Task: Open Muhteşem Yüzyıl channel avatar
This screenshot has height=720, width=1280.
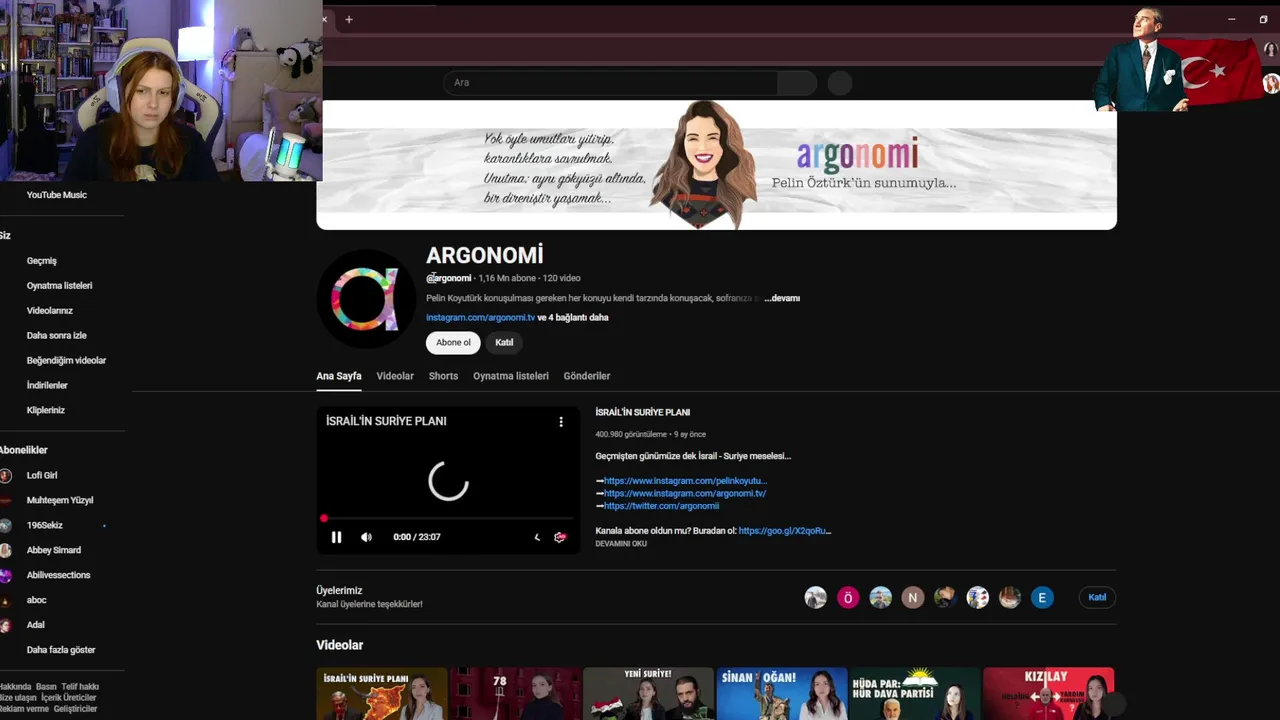Action: point(6,500)
